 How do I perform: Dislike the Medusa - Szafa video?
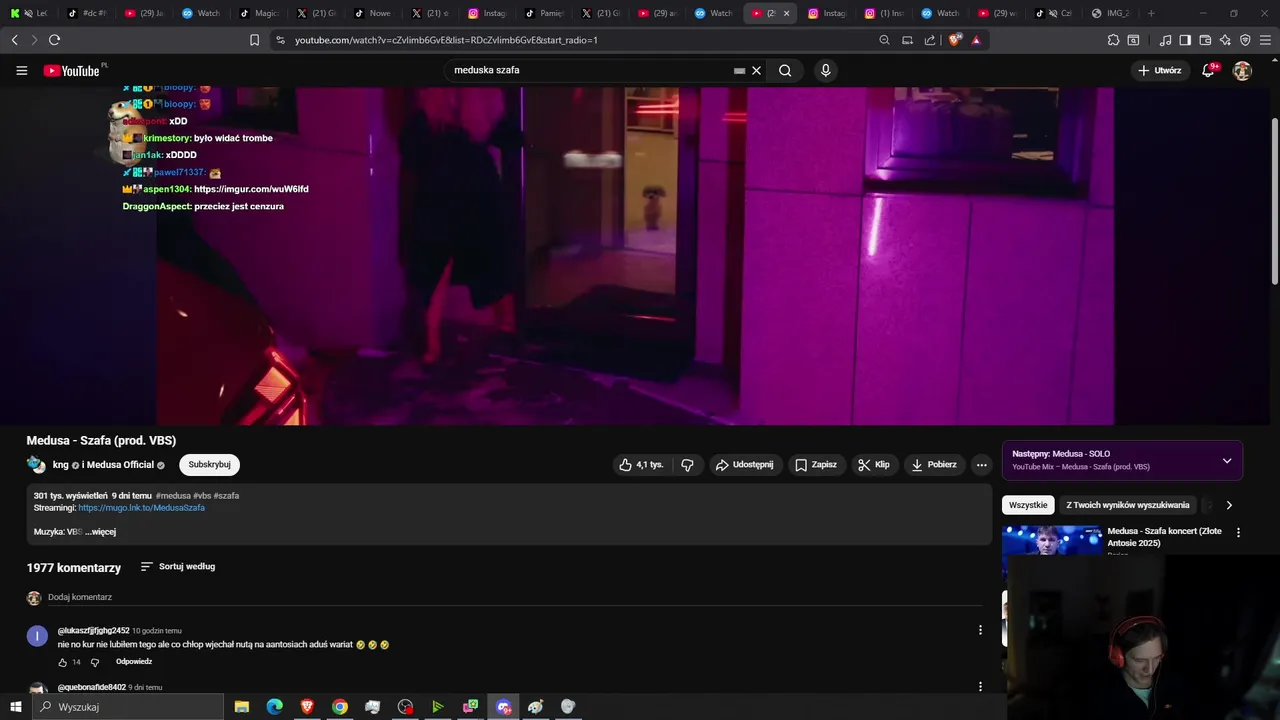pyautogui.click(x=687, y=464)
